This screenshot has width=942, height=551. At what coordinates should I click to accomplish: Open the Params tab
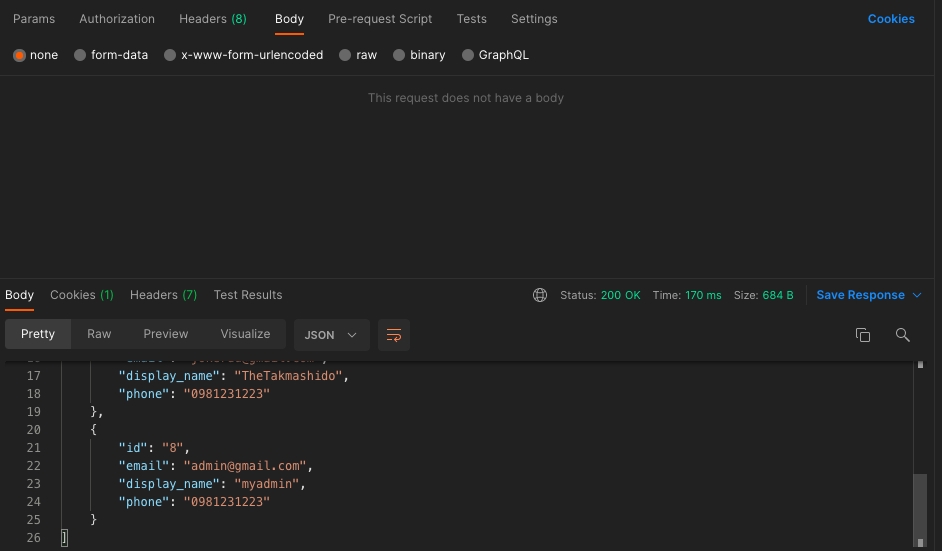[x=34, y=19]
